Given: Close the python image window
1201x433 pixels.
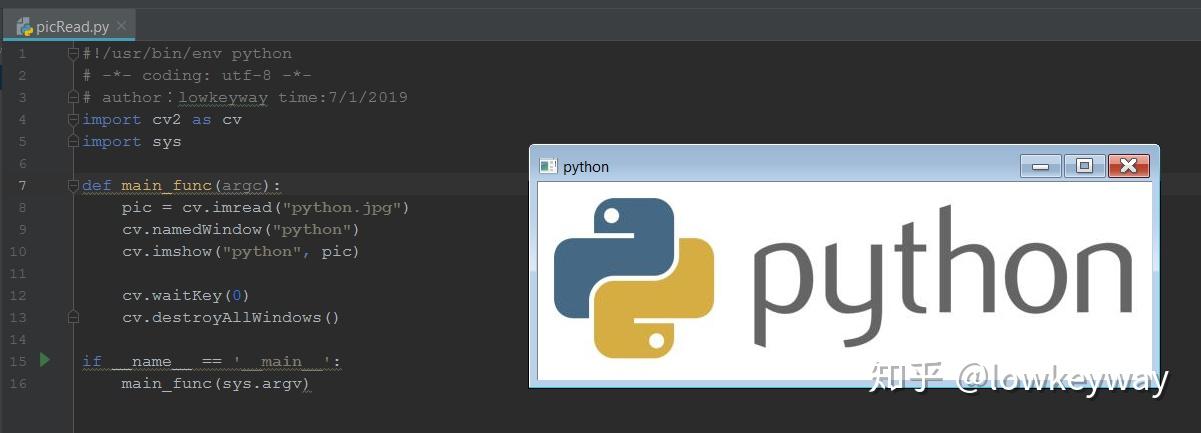Looking at the screenshot, I should point(1129,166).
